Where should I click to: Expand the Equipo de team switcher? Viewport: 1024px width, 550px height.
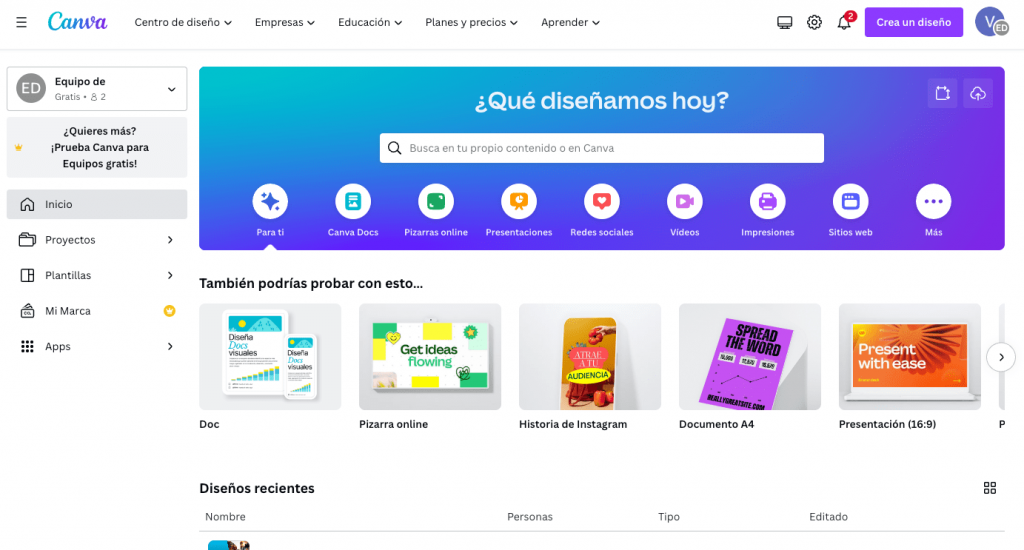click(x=97, y=88)
